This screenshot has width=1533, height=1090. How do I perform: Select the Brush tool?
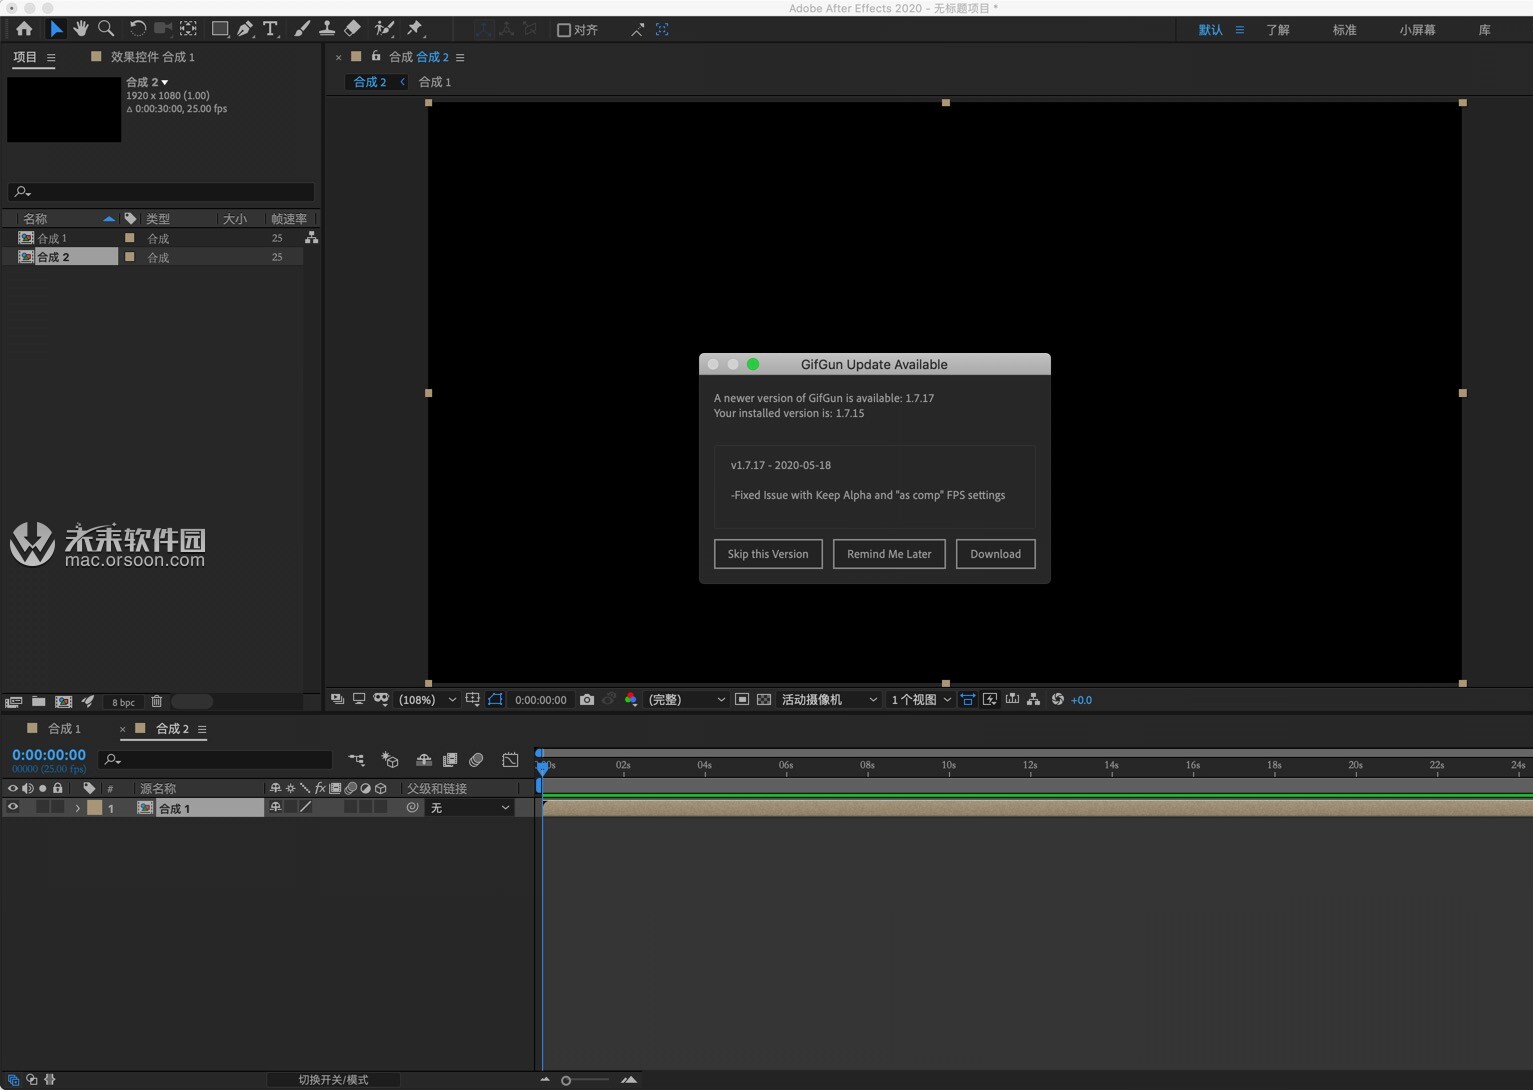click(301, 29)
